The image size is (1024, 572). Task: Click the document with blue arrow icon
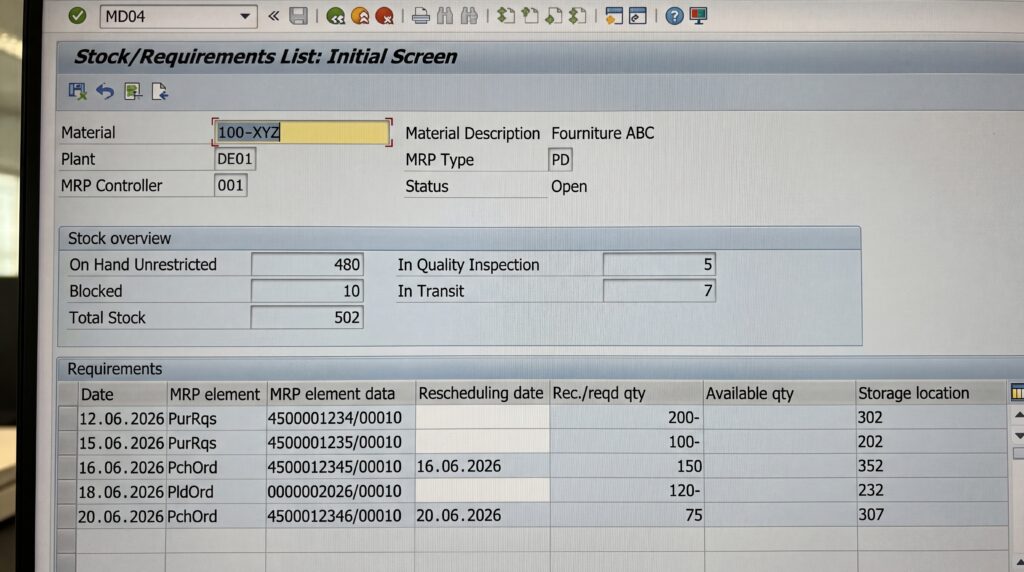point(160,91)
